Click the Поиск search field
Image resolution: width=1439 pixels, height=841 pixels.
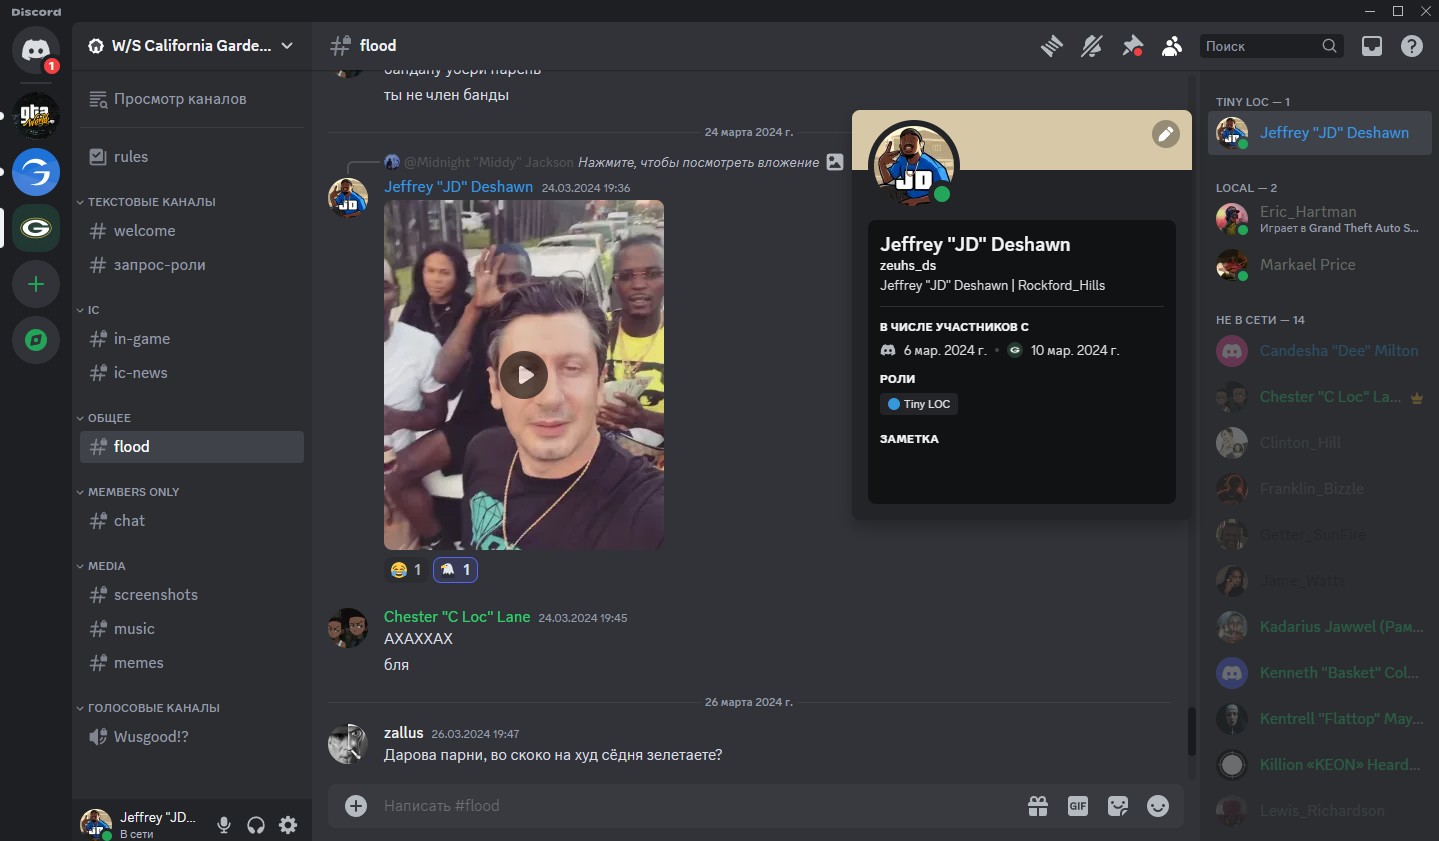click(1260, 46)
